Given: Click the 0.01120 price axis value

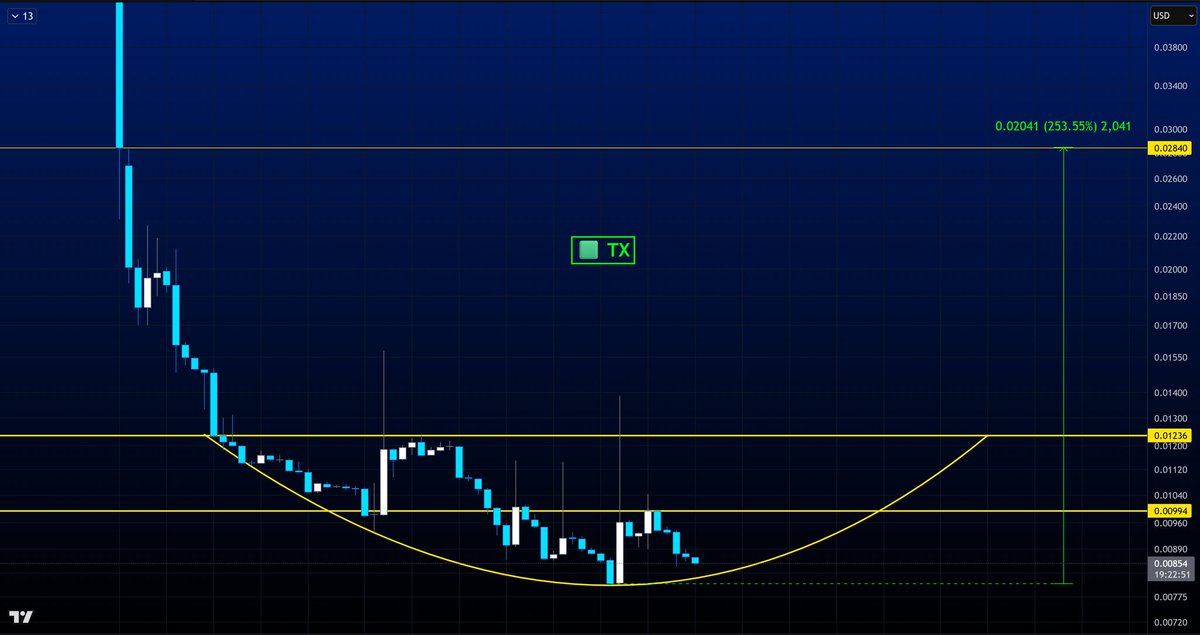Looking at the screenshot, I should (1170, 470).
